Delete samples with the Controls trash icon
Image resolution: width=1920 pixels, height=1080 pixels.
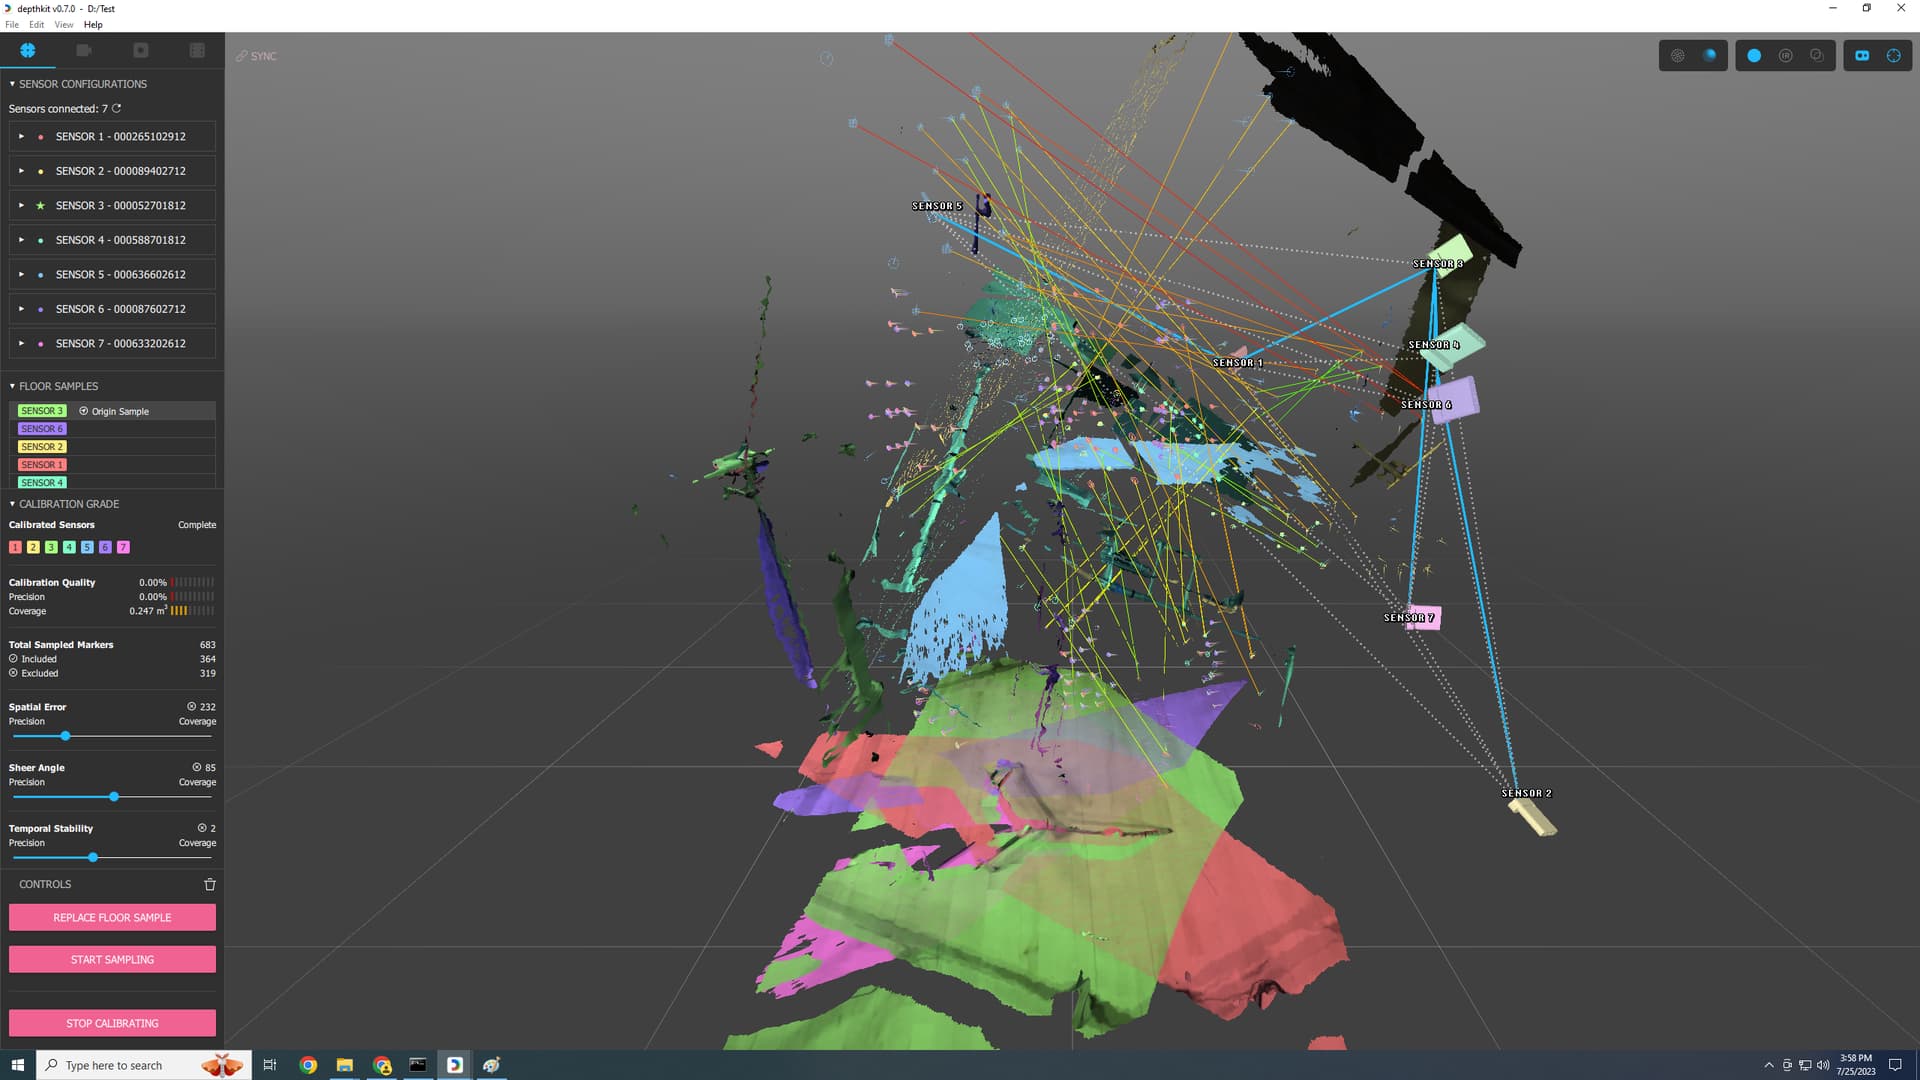[x=210, y=884]
